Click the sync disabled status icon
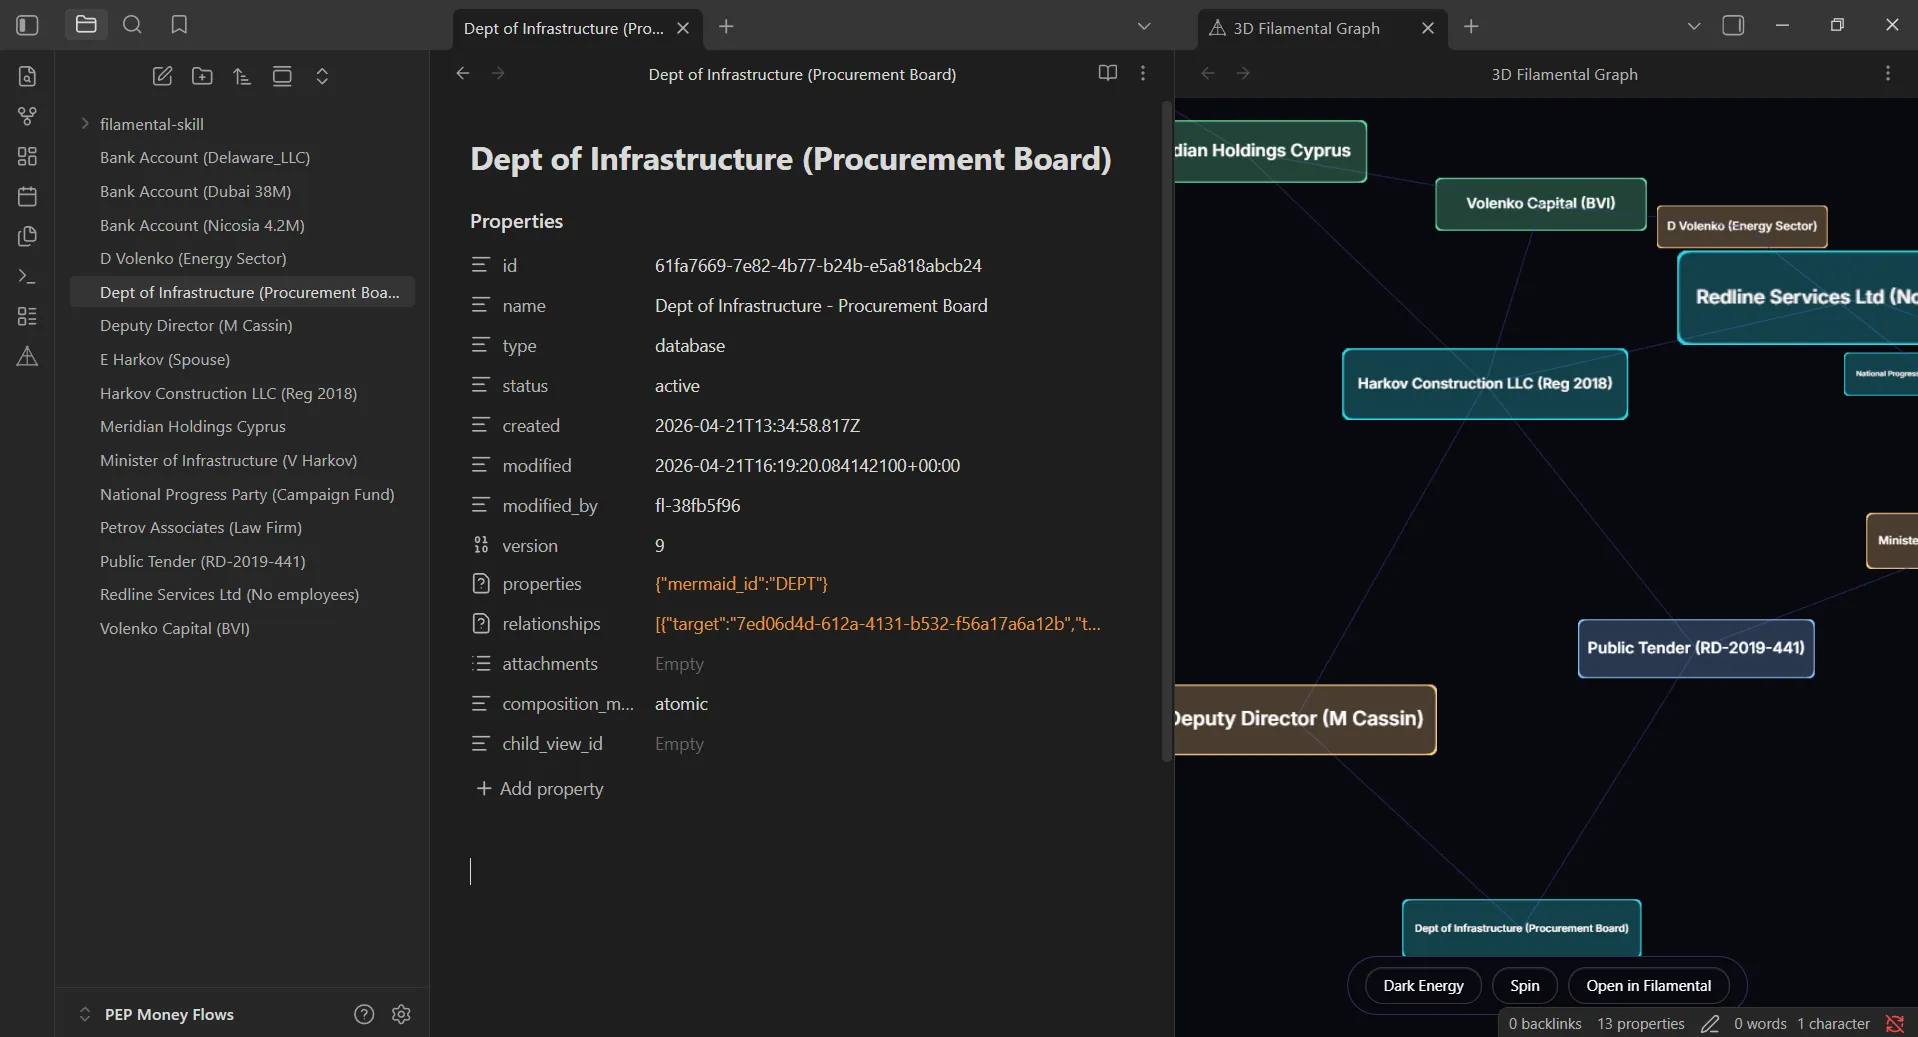 point(1895,1023)
